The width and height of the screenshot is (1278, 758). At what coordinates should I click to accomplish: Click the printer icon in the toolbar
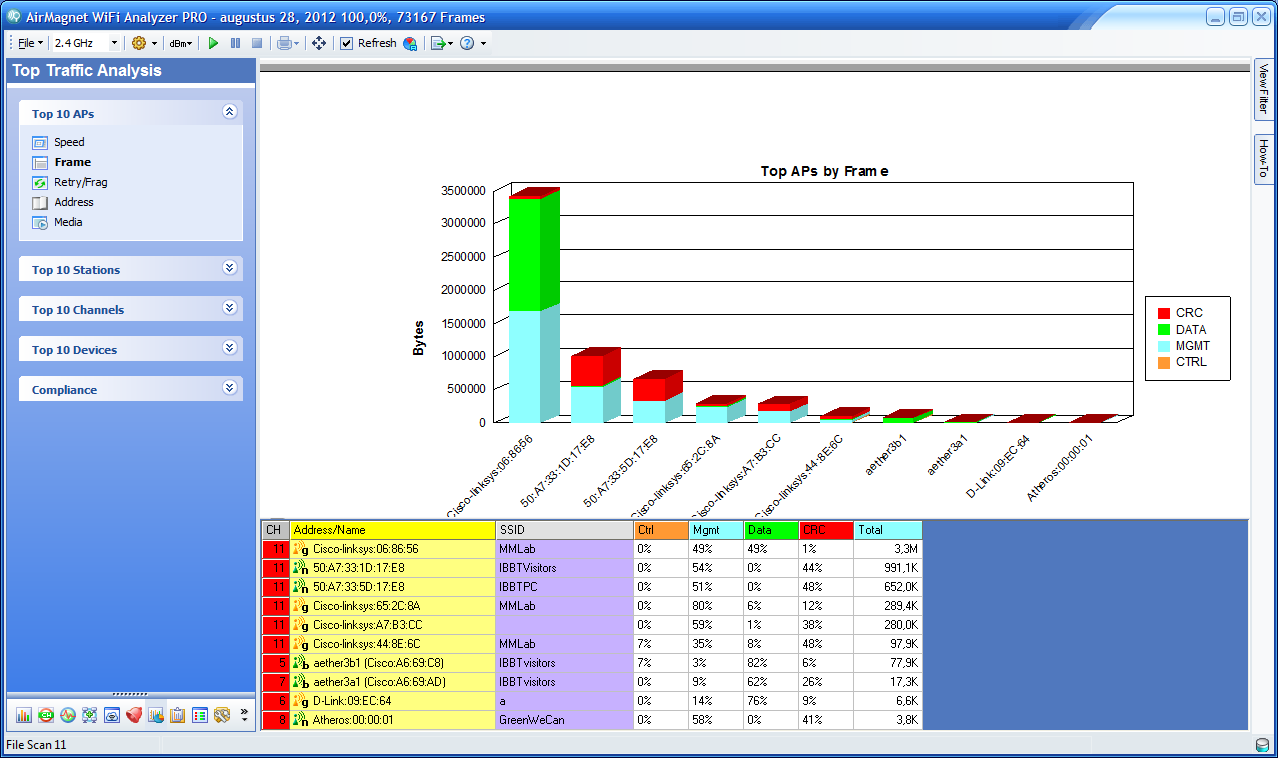coord(284,43)
